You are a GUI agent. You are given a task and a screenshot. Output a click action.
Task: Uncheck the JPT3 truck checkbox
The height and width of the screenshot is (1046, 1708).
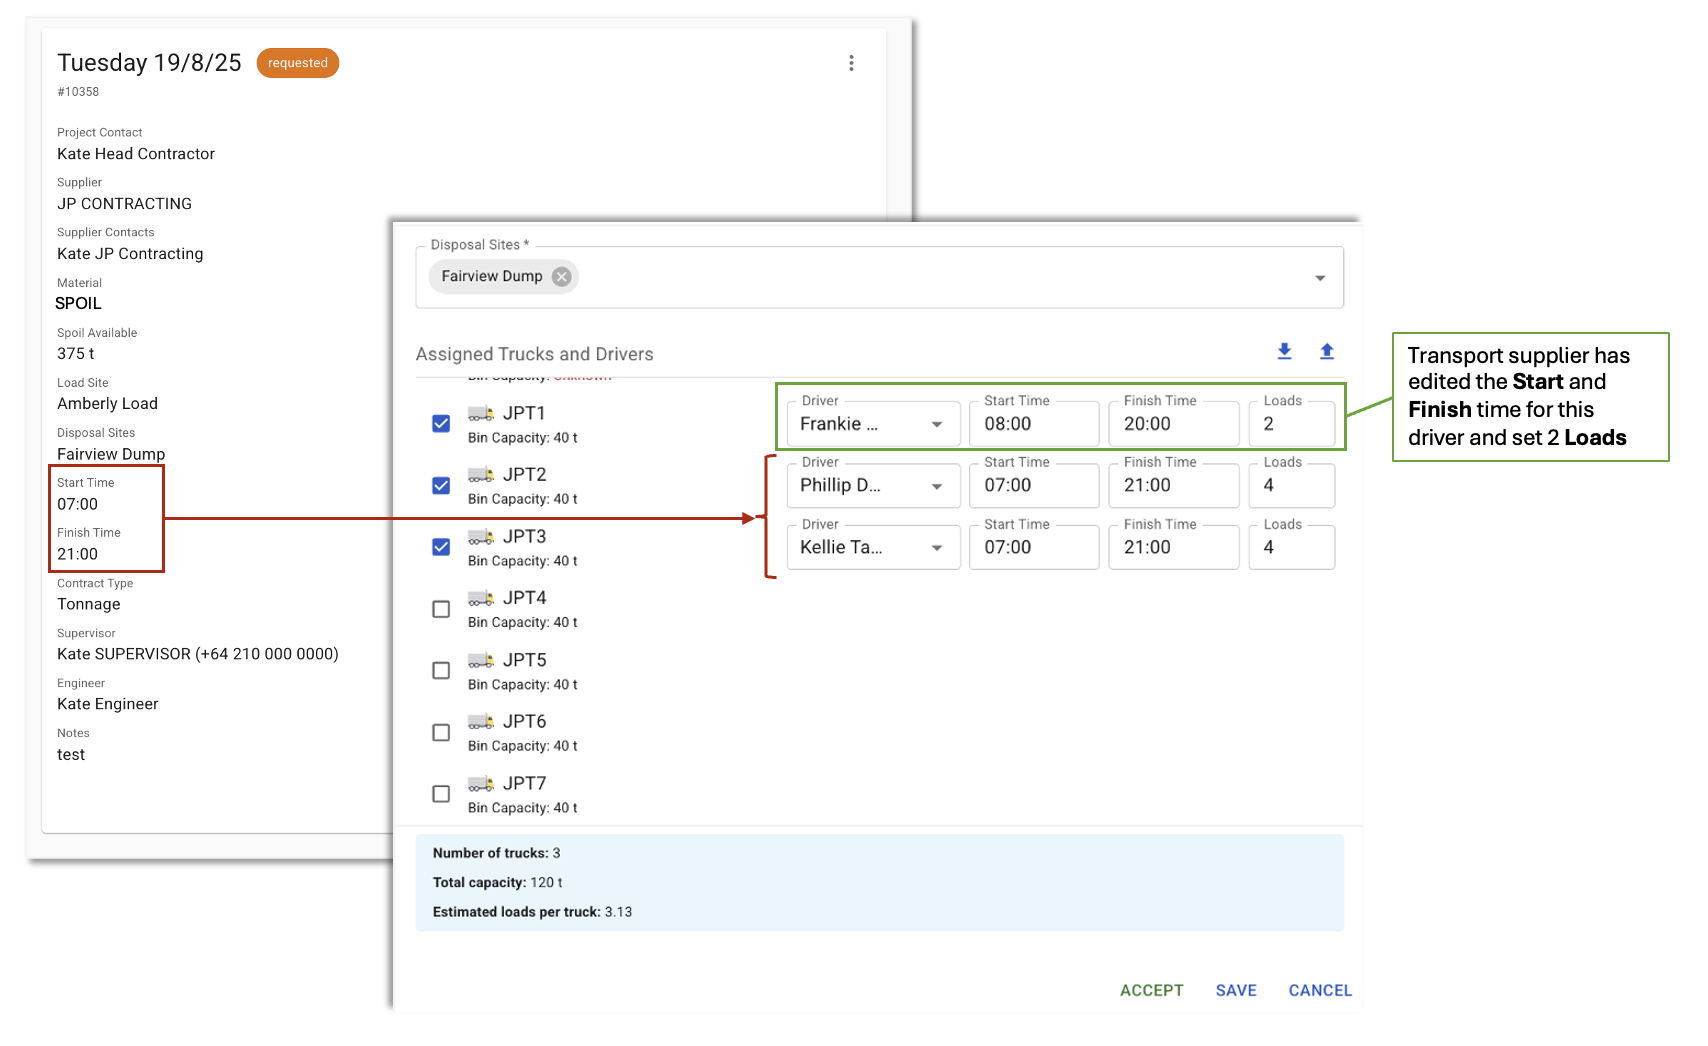pyautogui.click(x=441, y=547)
